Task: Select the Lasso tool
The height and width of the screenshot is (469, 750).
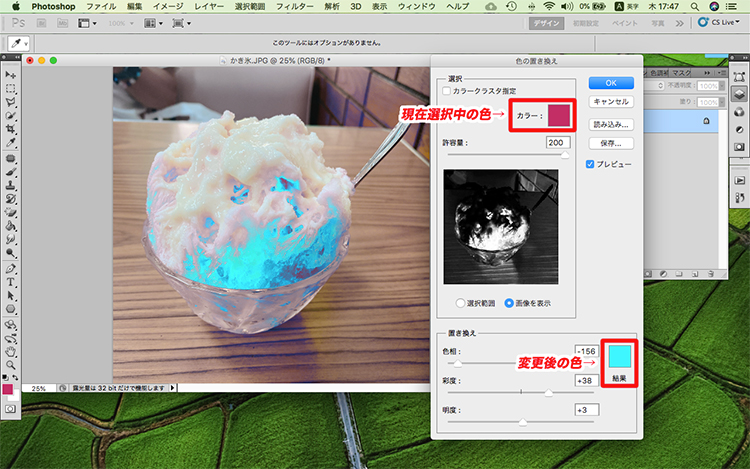Action: click(11, 102)
